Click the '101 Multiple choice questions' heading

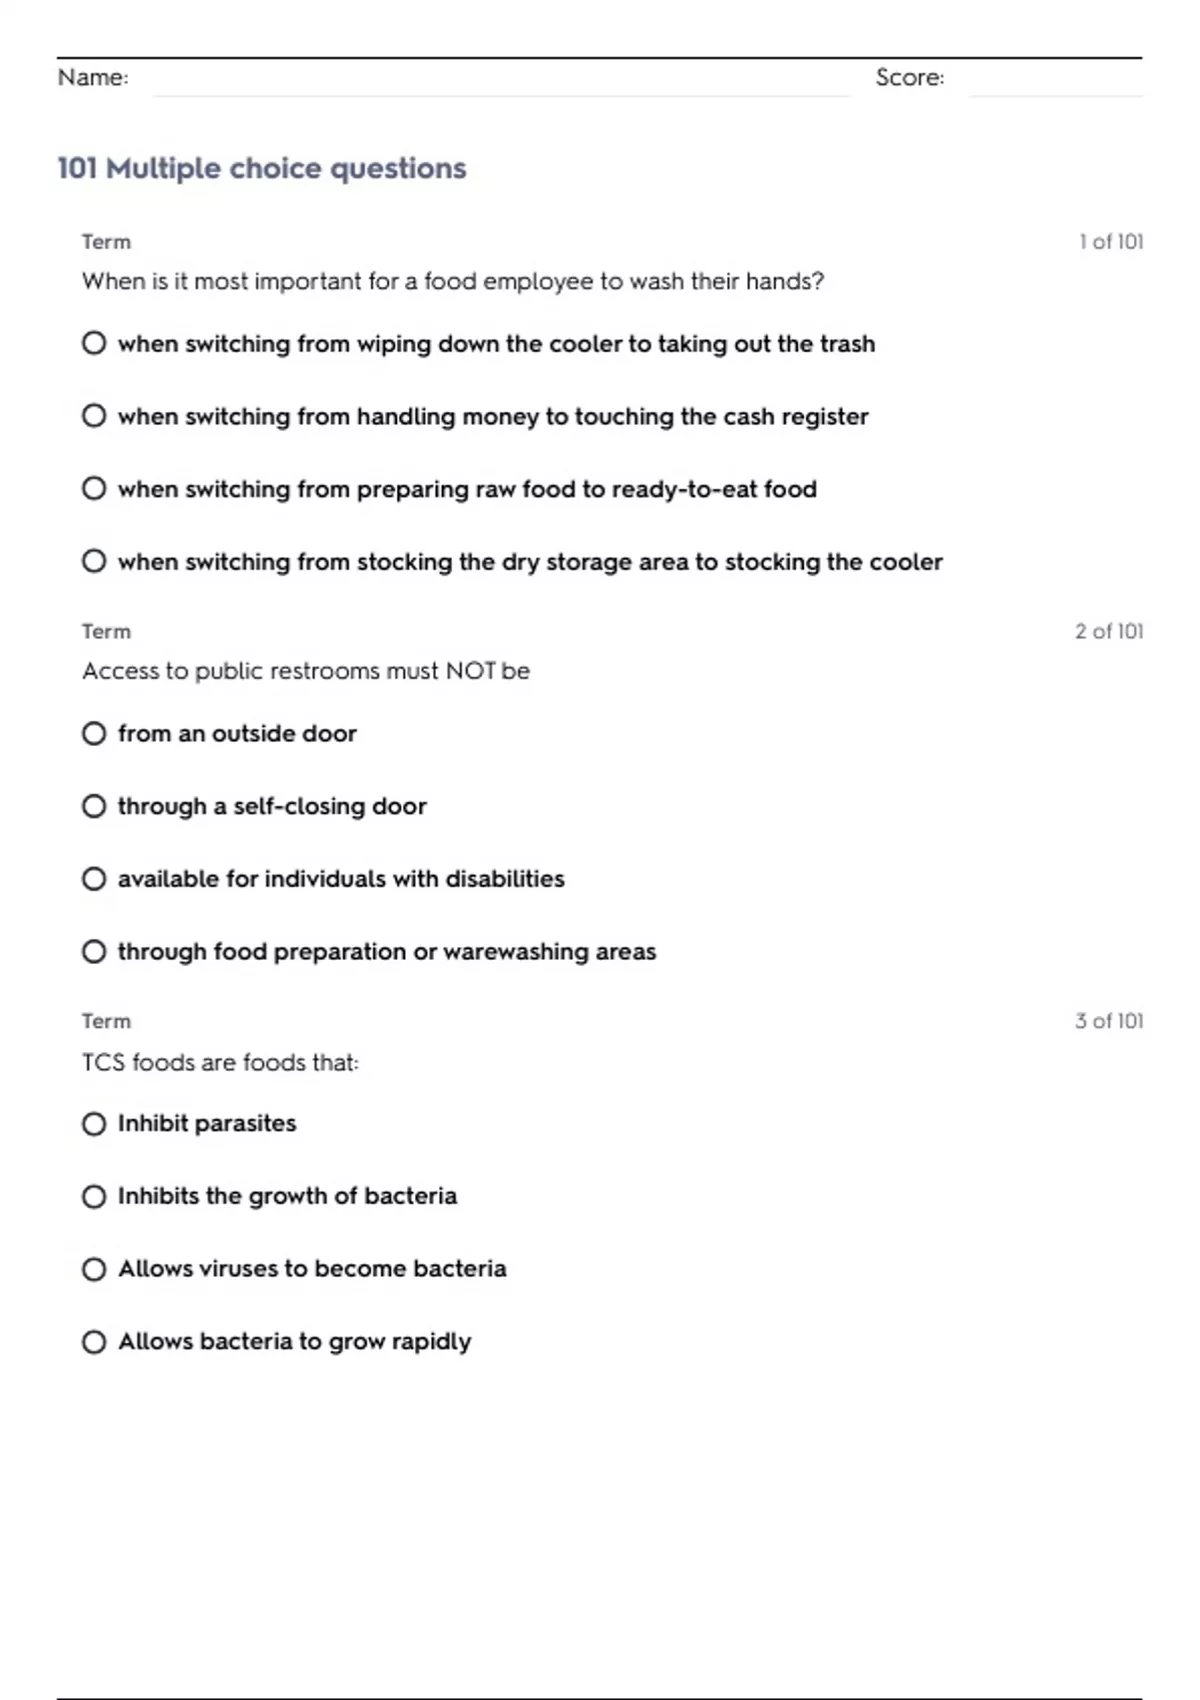click(x=262, y=169)
